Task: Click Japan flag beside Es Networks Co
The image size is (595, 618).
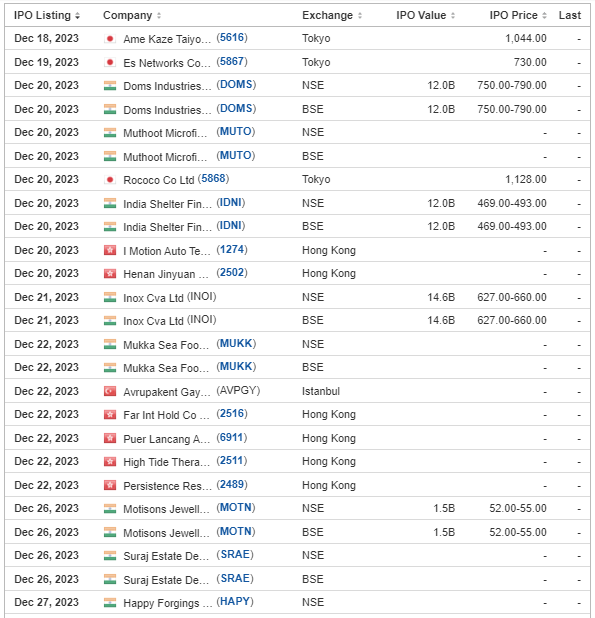Action: coord(110,62)
